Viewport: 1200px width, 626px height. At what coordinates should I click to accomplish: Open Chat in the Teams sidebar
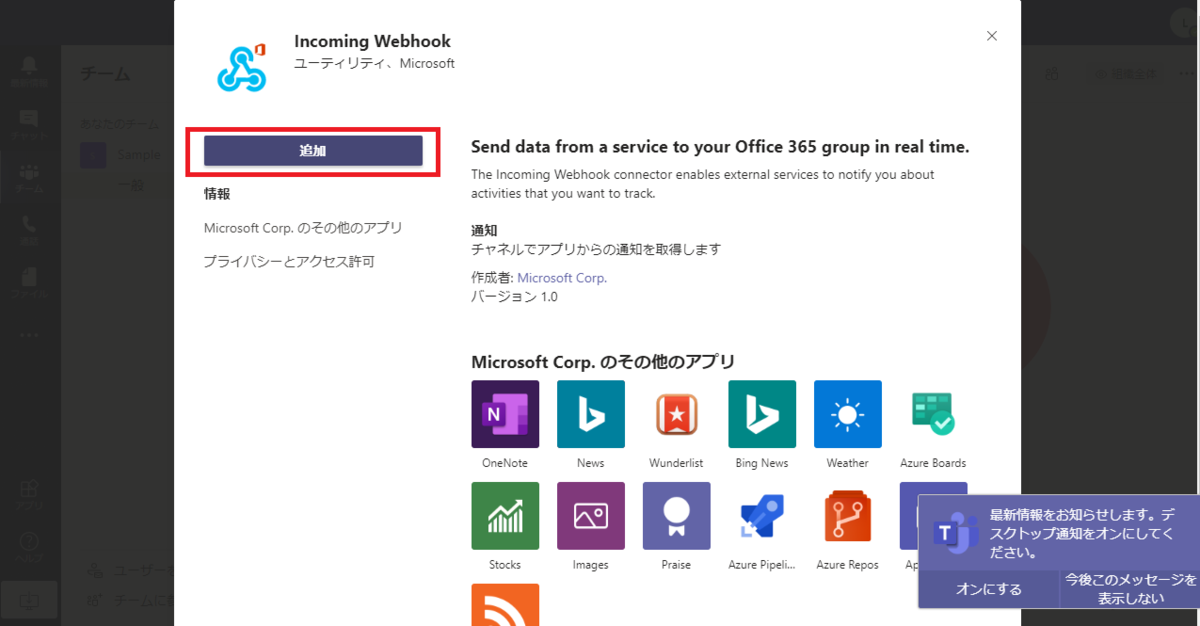[29, 124]
